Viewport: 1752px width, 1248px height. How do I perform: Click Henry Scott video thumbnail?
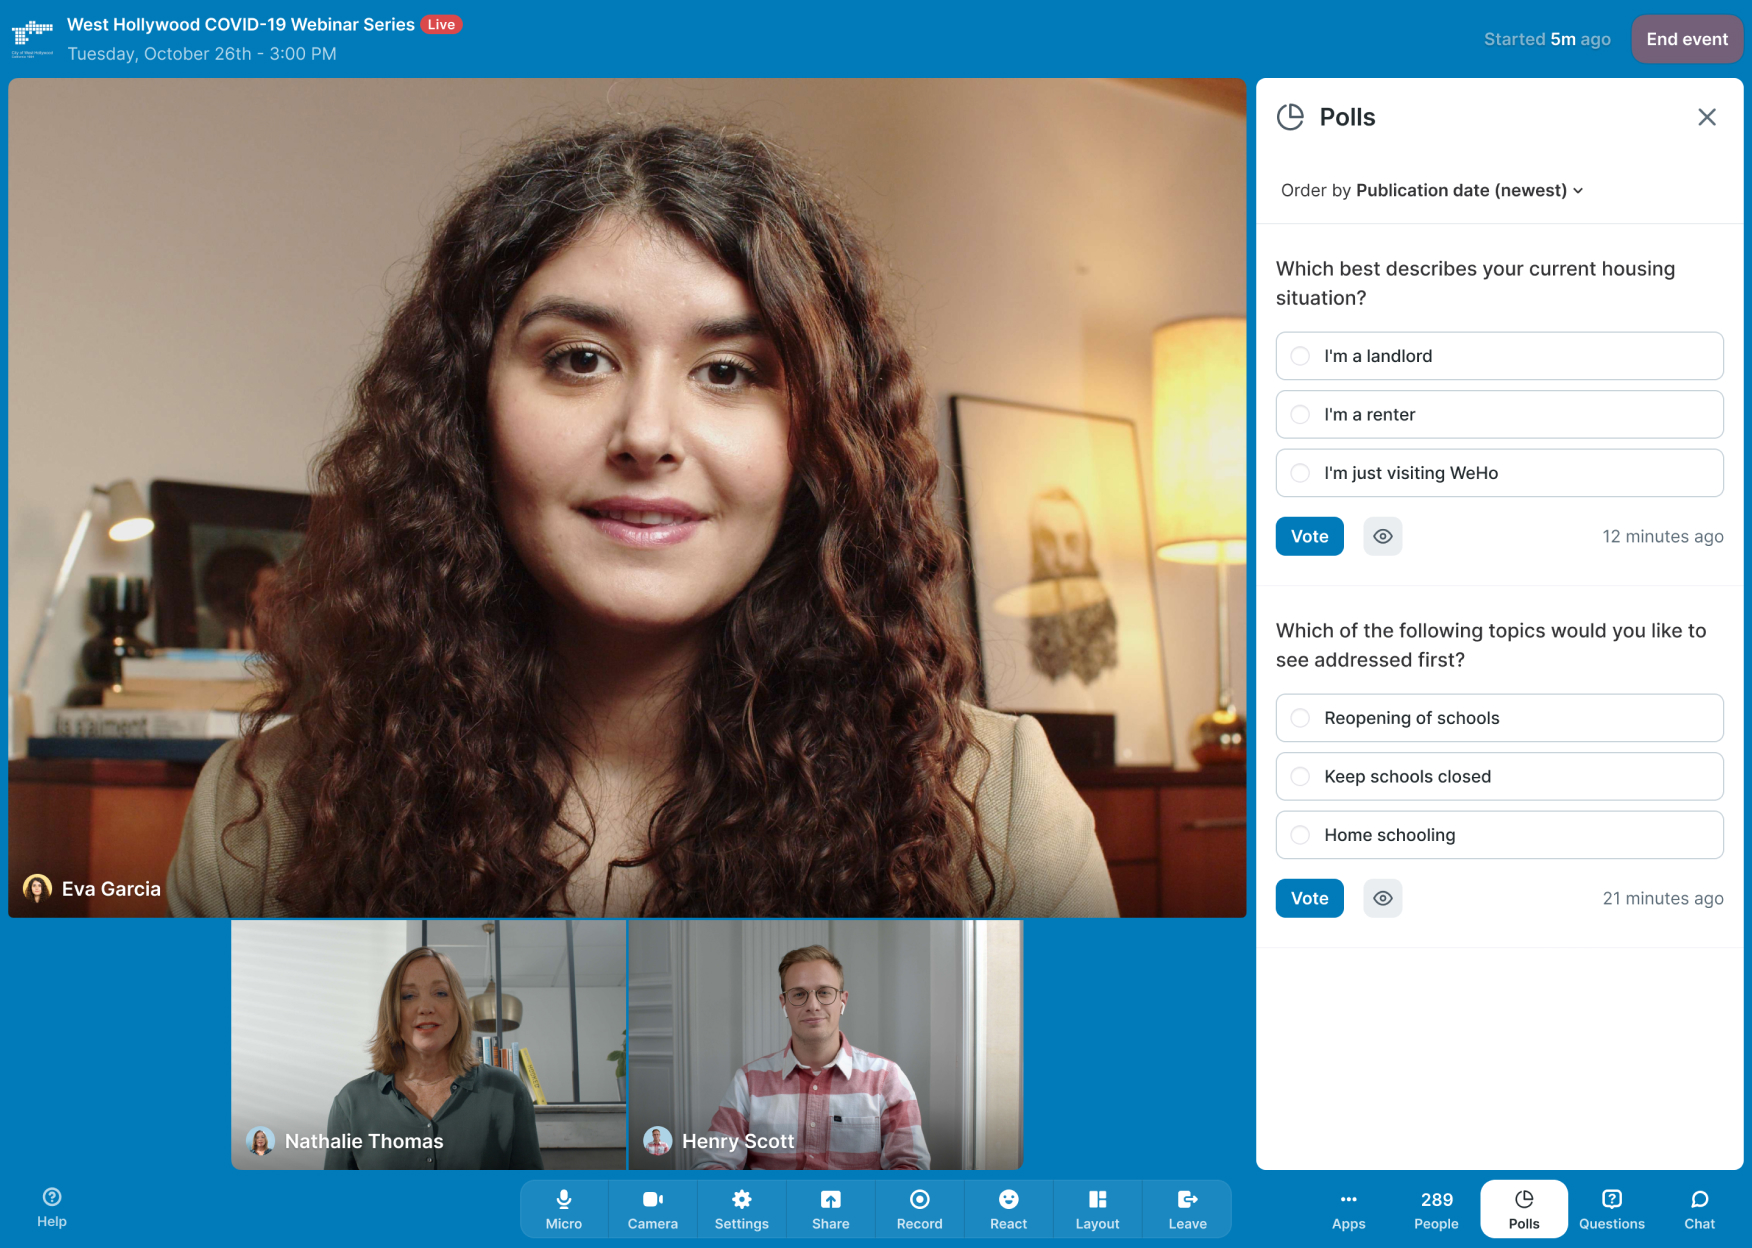pos(826,1044)
